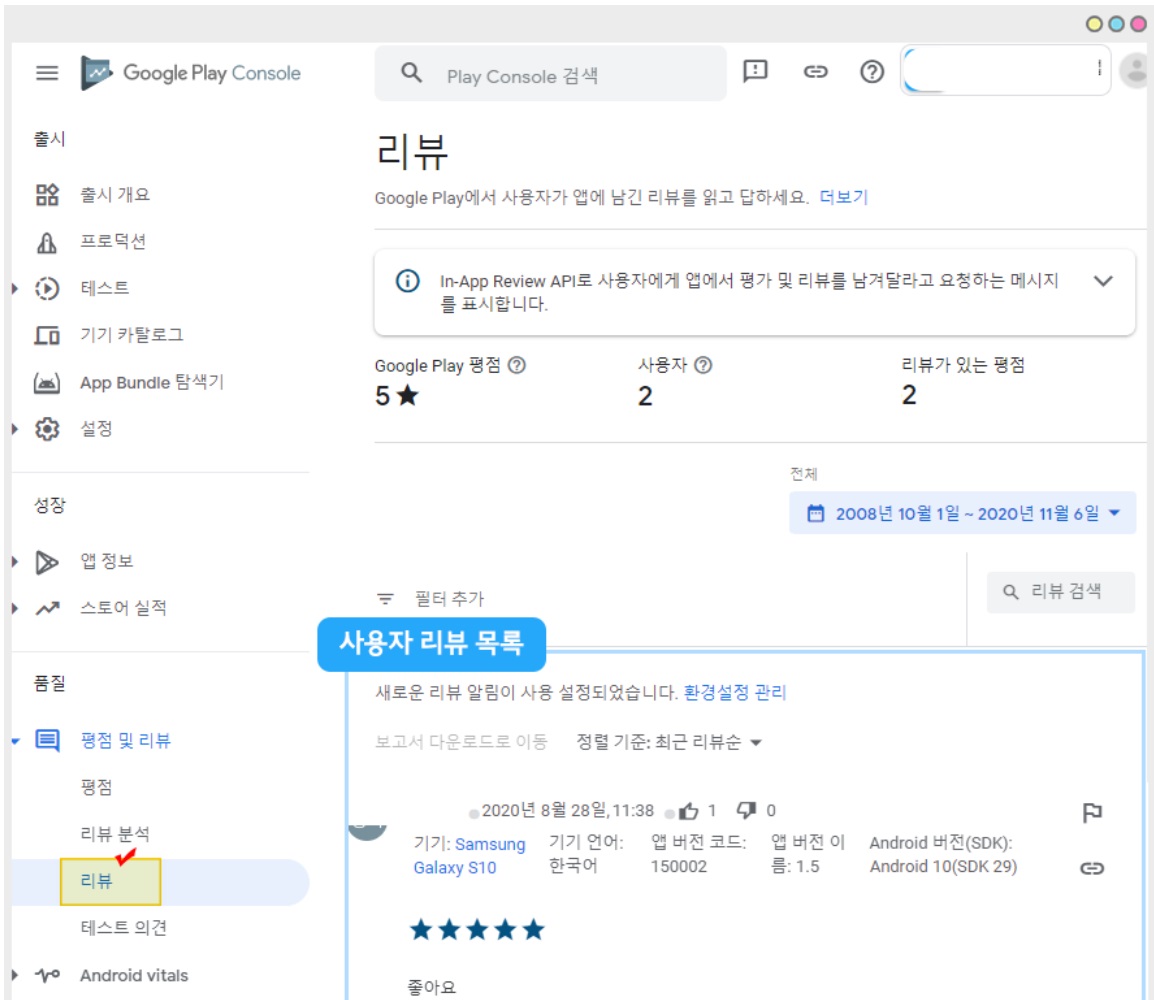Click the Android 10(SDK 29) value

point(944,867)
